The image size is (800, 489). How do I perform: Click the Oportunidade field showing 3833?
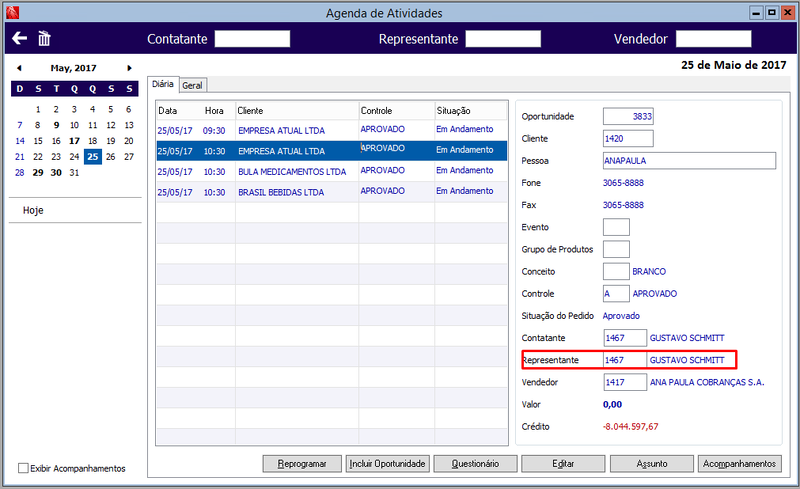pos(628,116)
